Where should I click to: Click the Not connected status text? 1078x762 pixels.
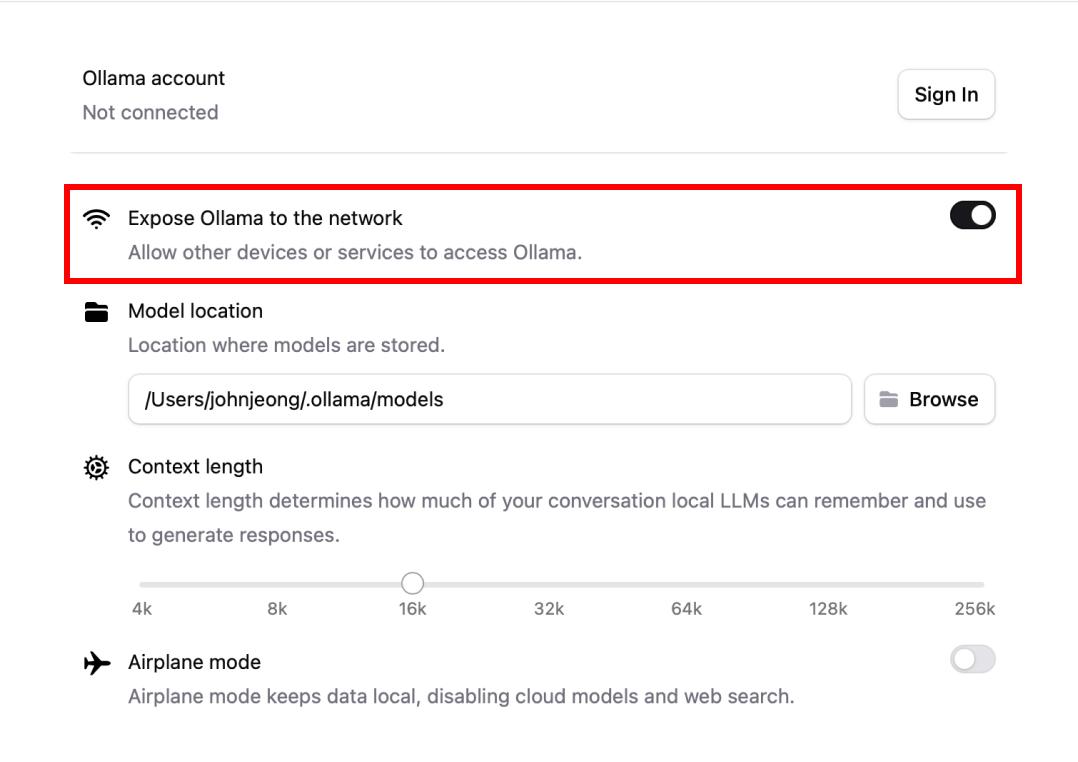[x=150, y=112]
